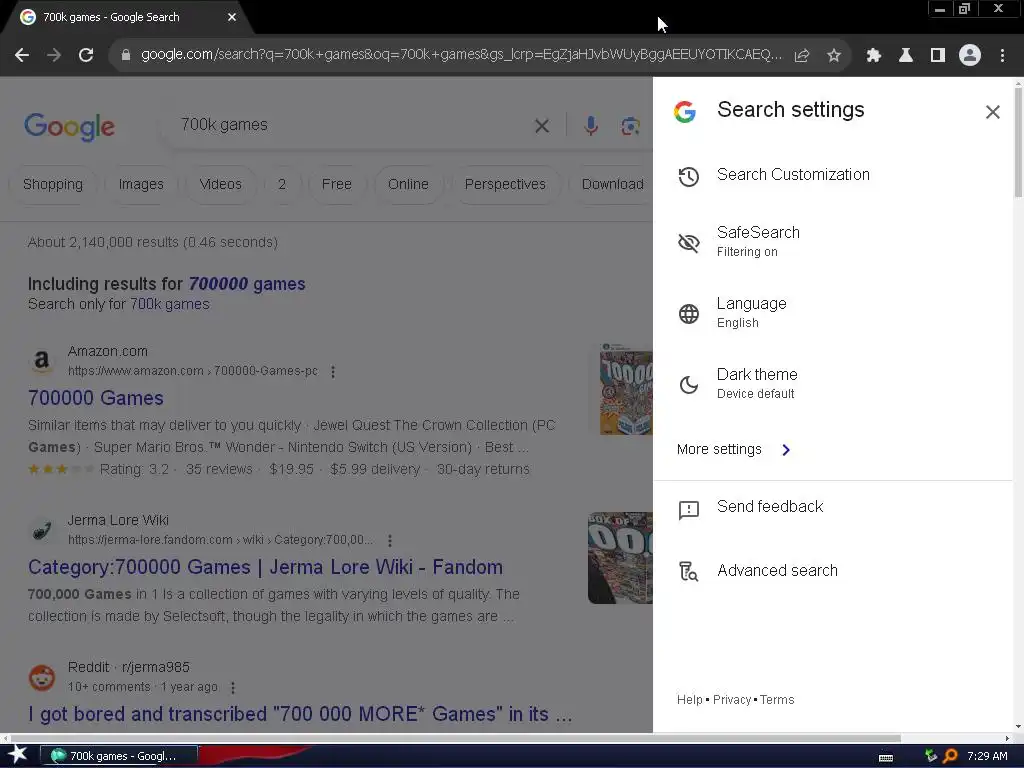Open the Extensions puzzle icon

[874, 56]
